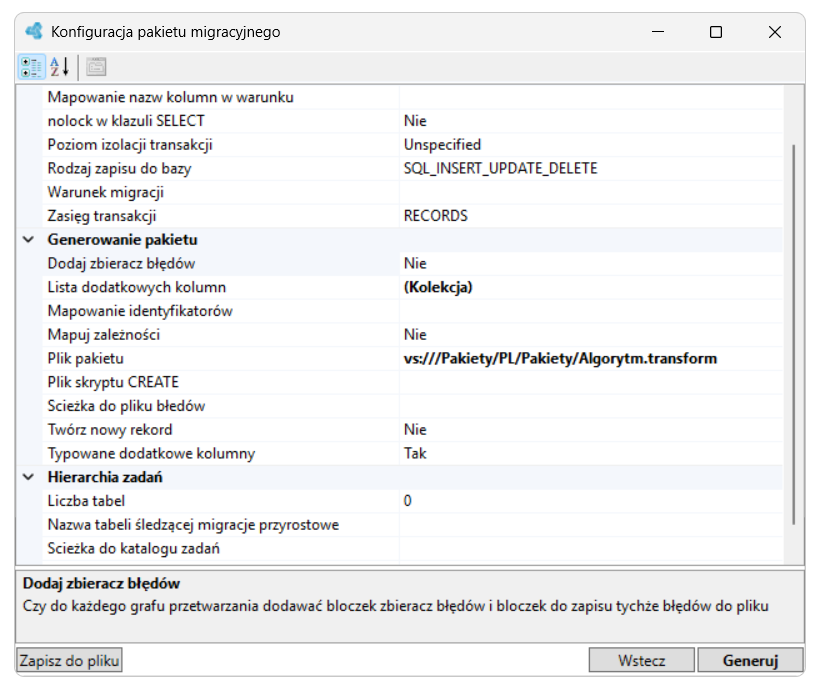Select the Mapowanie nazw kolumn w warunku row

412,98
